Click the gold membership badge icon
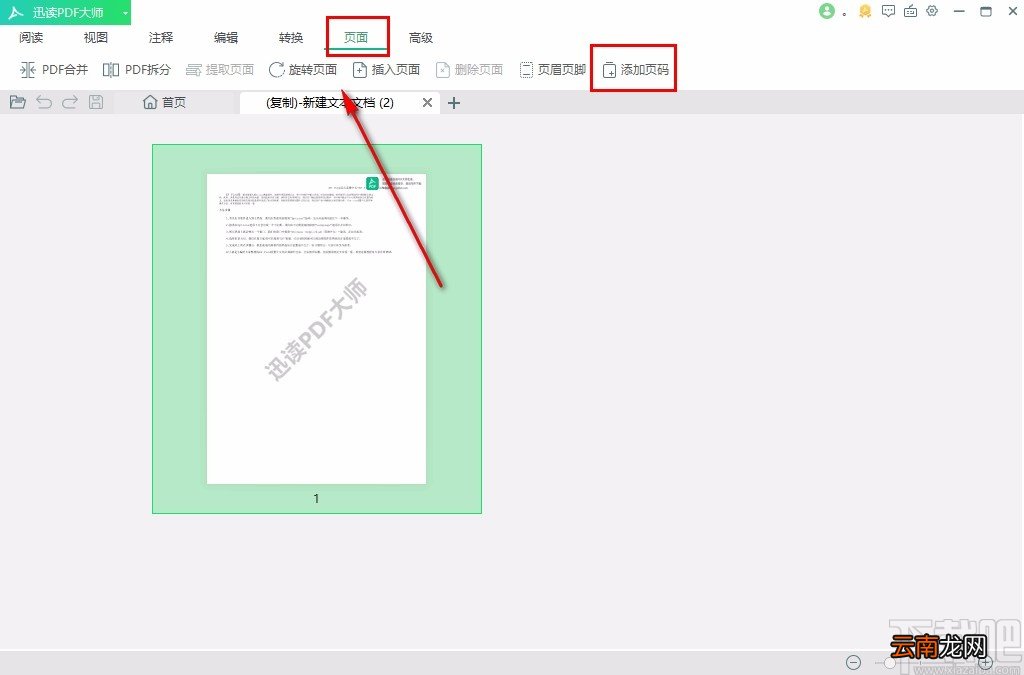The image size is (1024, 675). 865,11
